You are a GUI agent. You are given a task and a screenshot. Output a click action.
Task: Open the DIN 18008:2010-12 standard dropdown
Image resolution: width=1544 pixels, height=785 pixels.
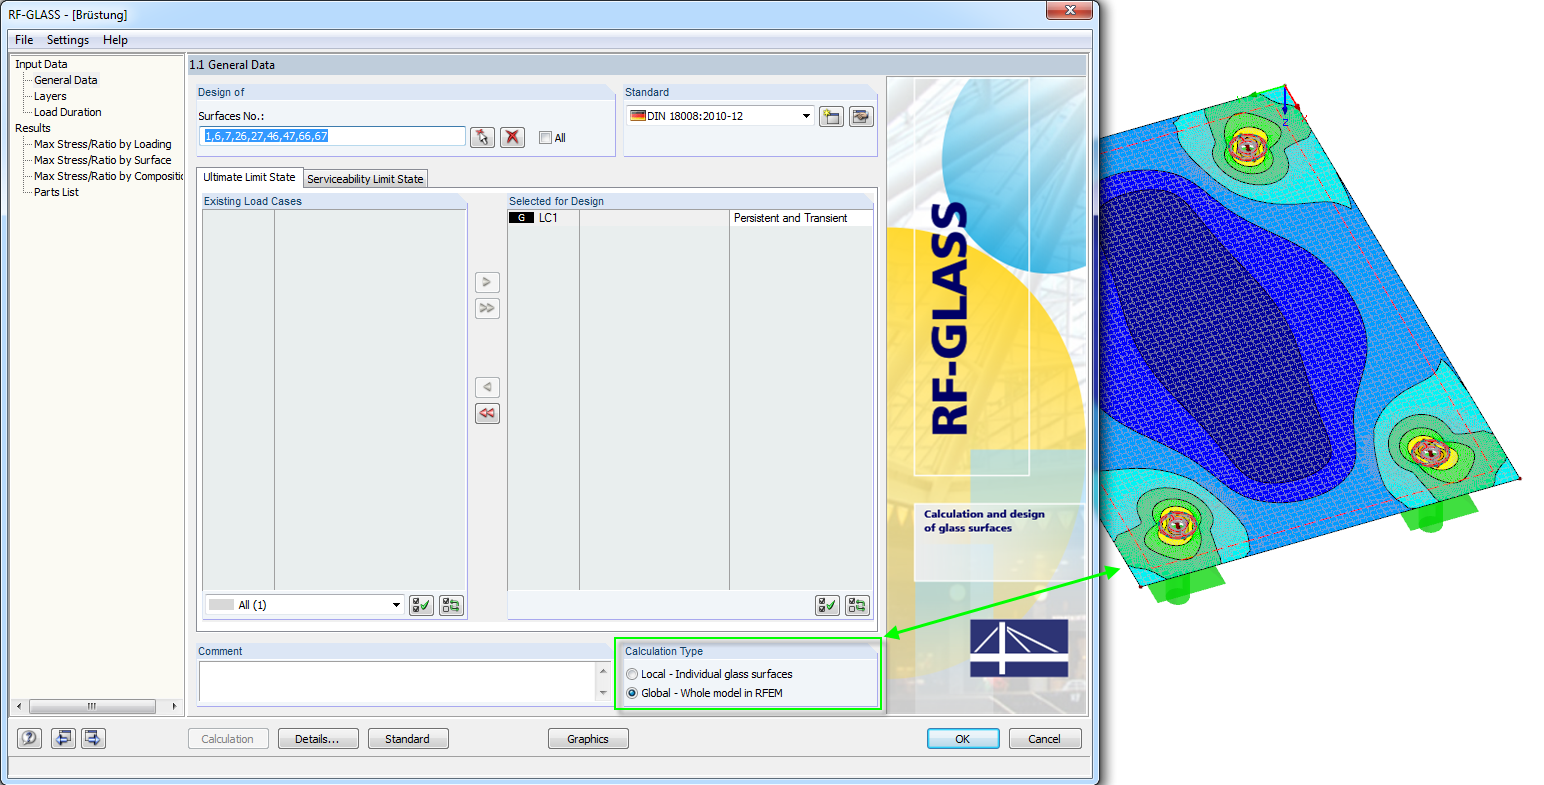806,116
